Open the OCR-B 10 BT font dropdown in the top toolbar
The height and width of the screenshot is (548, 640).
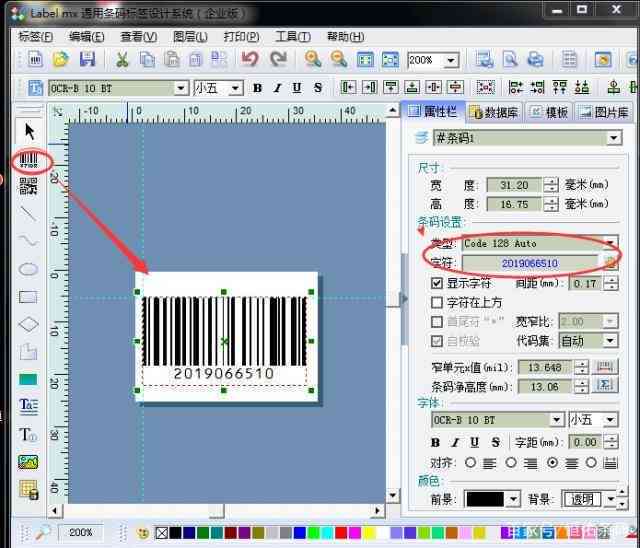tap(180, 88)
